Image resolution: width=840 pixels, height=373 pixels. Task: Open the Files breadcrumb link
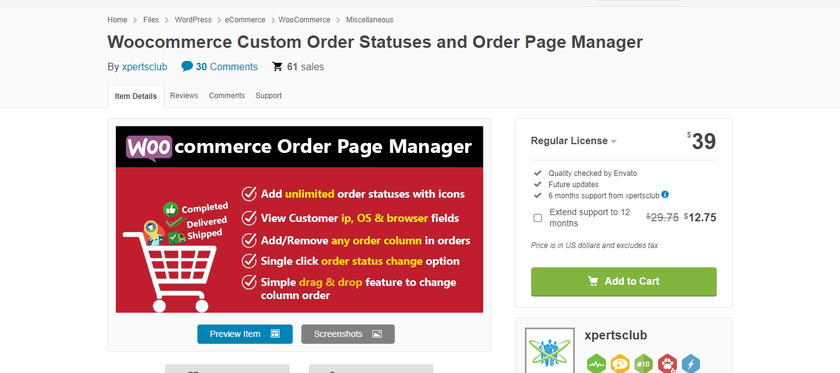[x=151, y=20]
